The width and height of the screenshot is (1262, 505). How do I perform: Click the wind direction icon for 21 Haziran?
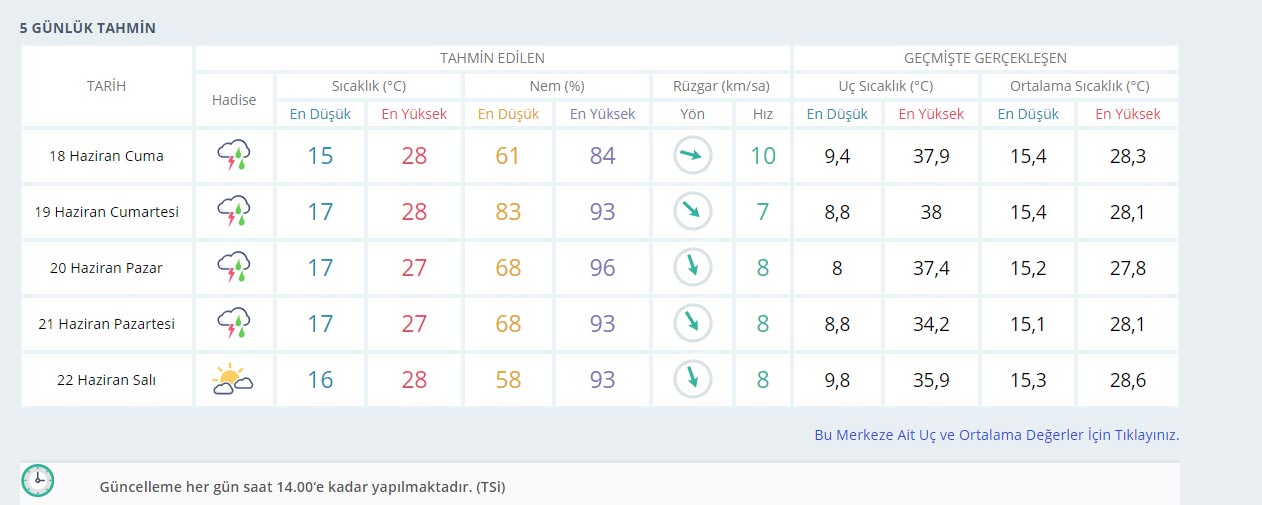tap(692, 324)
